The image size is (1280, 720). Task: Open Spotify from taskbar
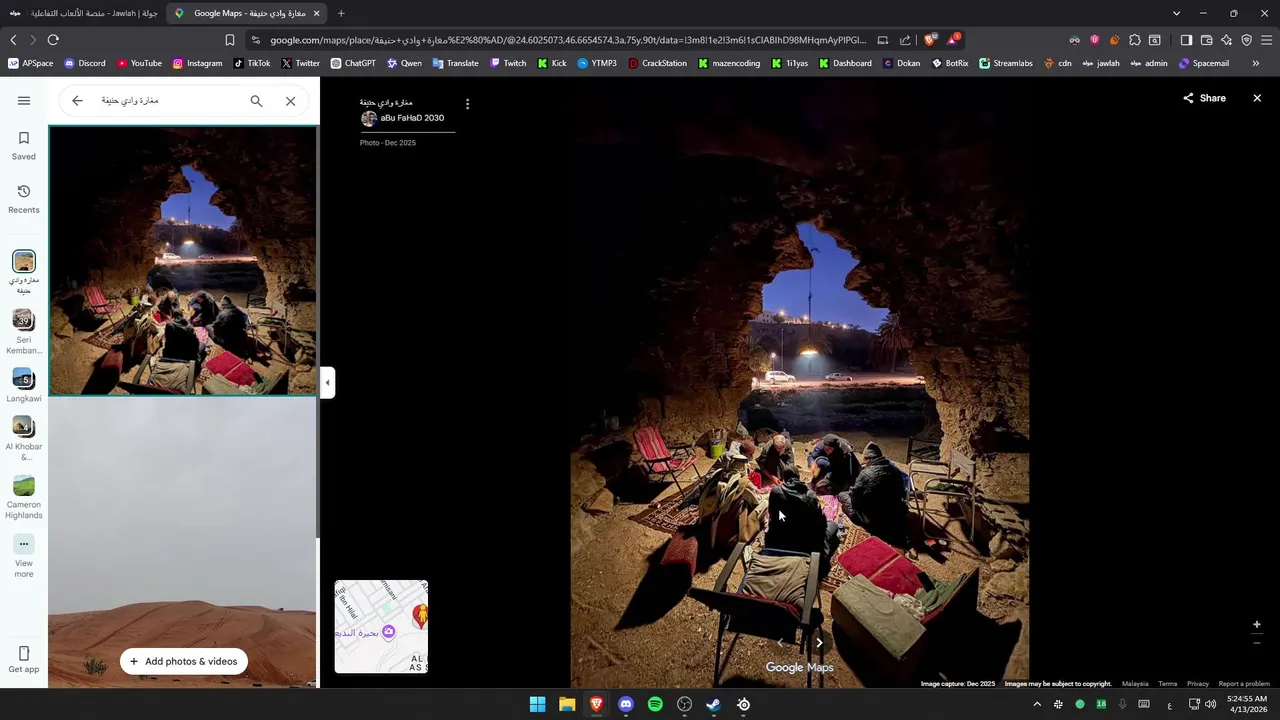(x=655, y=704)
